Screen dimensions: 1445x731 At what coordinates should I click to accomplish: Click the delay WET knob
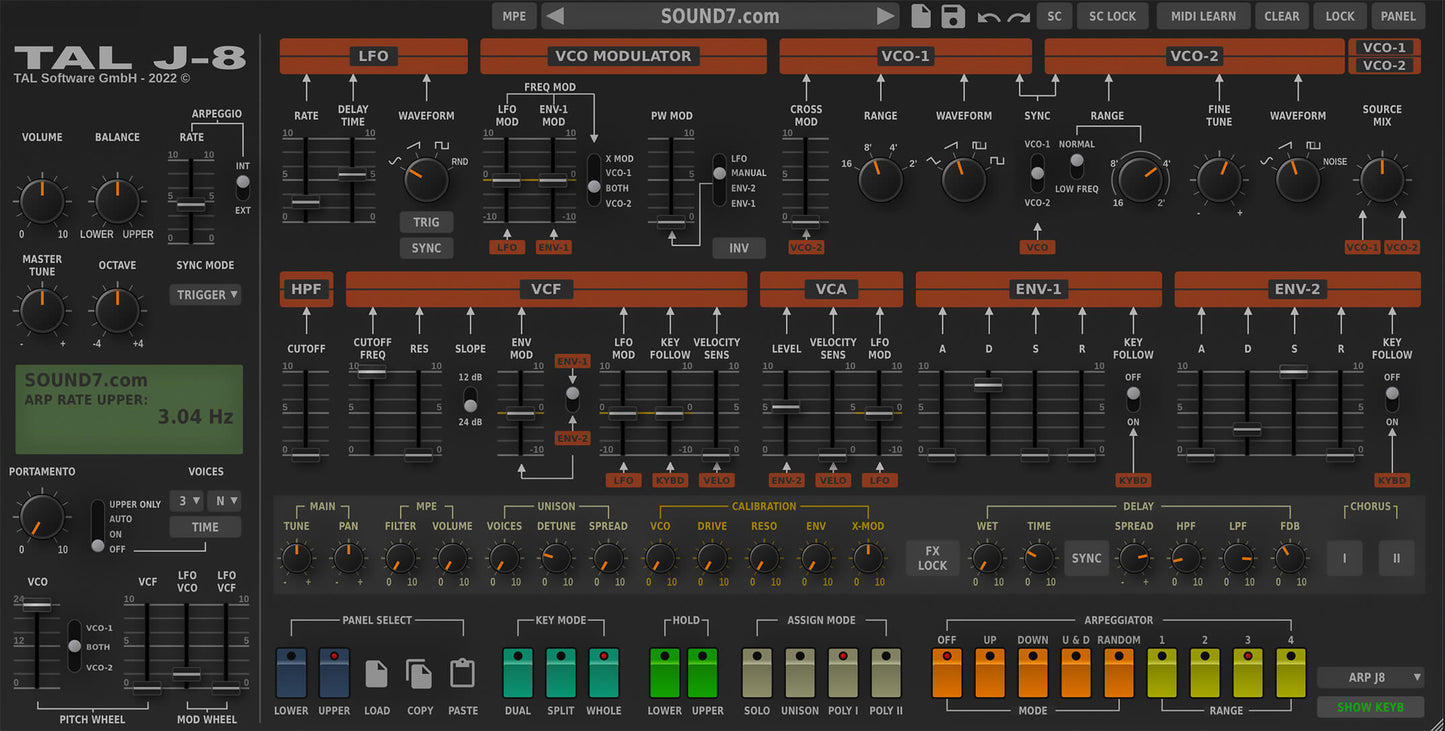[987, 558]
